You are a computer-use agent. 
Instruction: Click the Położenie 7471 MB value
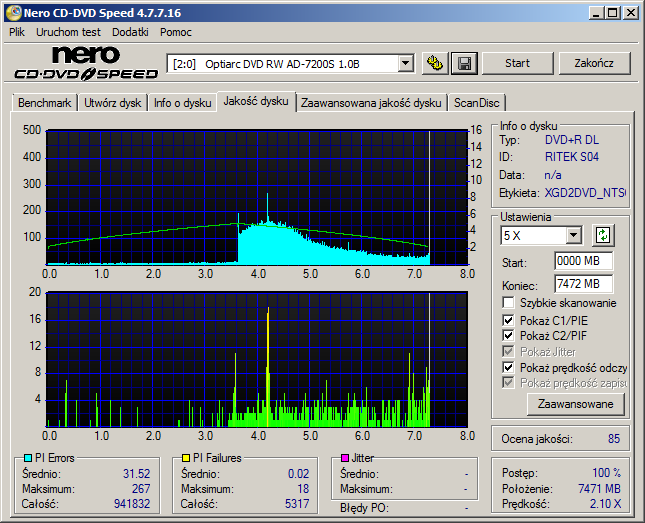tap(599, 489)
